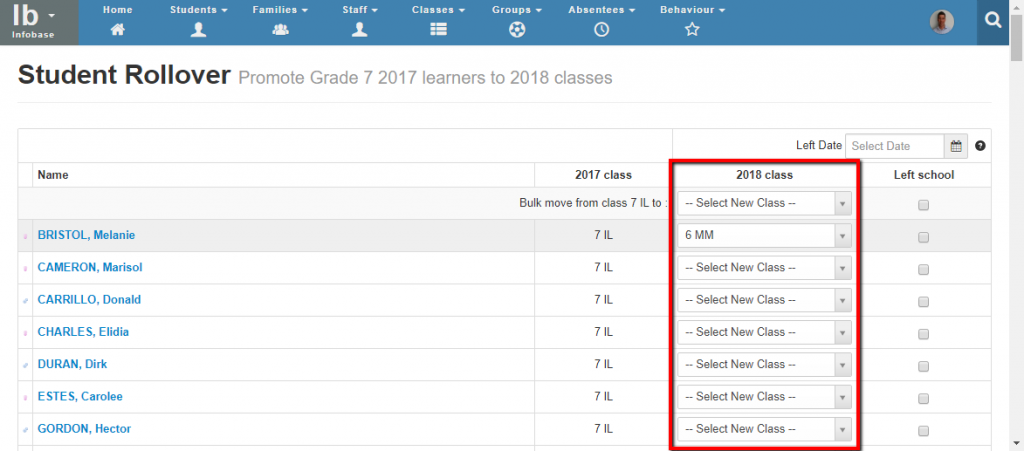This screenshot has width=1024, height=451.
Task: Click the 2018 class column header
Action: (x=764, y=175)
